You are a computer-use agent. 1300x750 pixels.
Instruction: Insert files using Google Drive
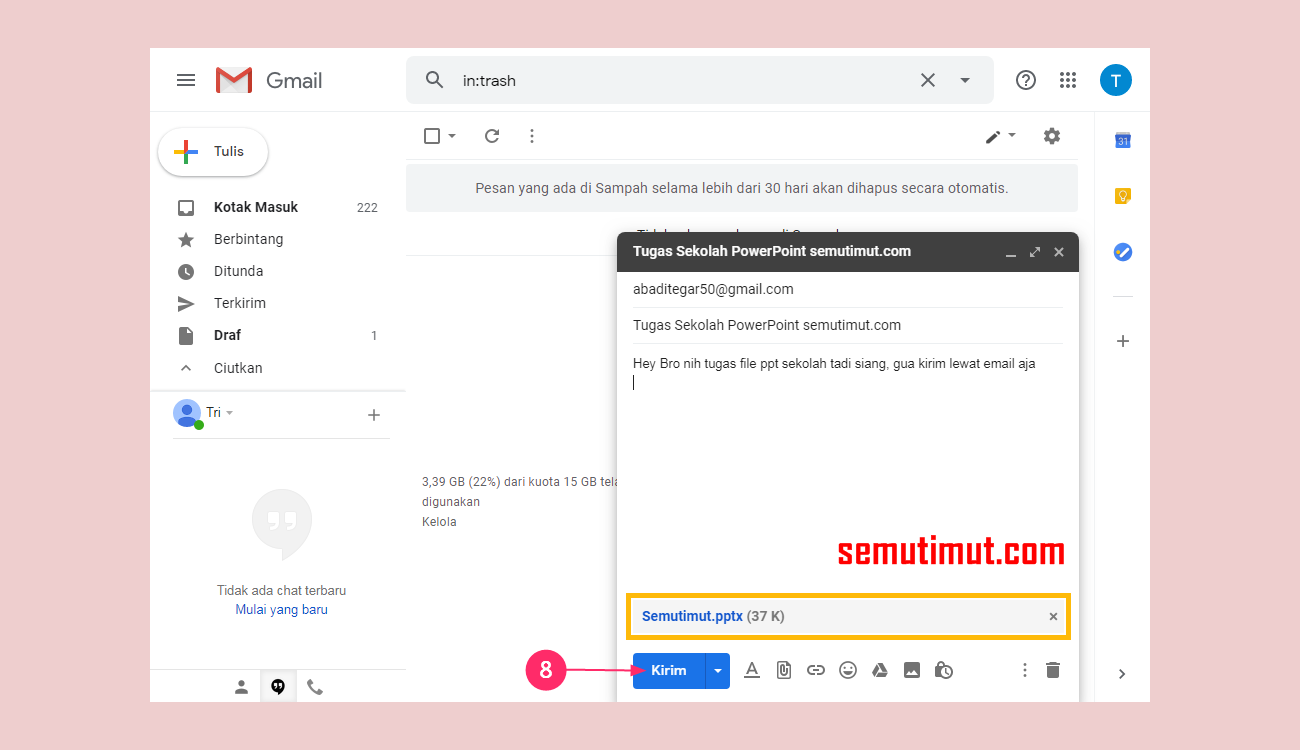(x=880, y=671)
